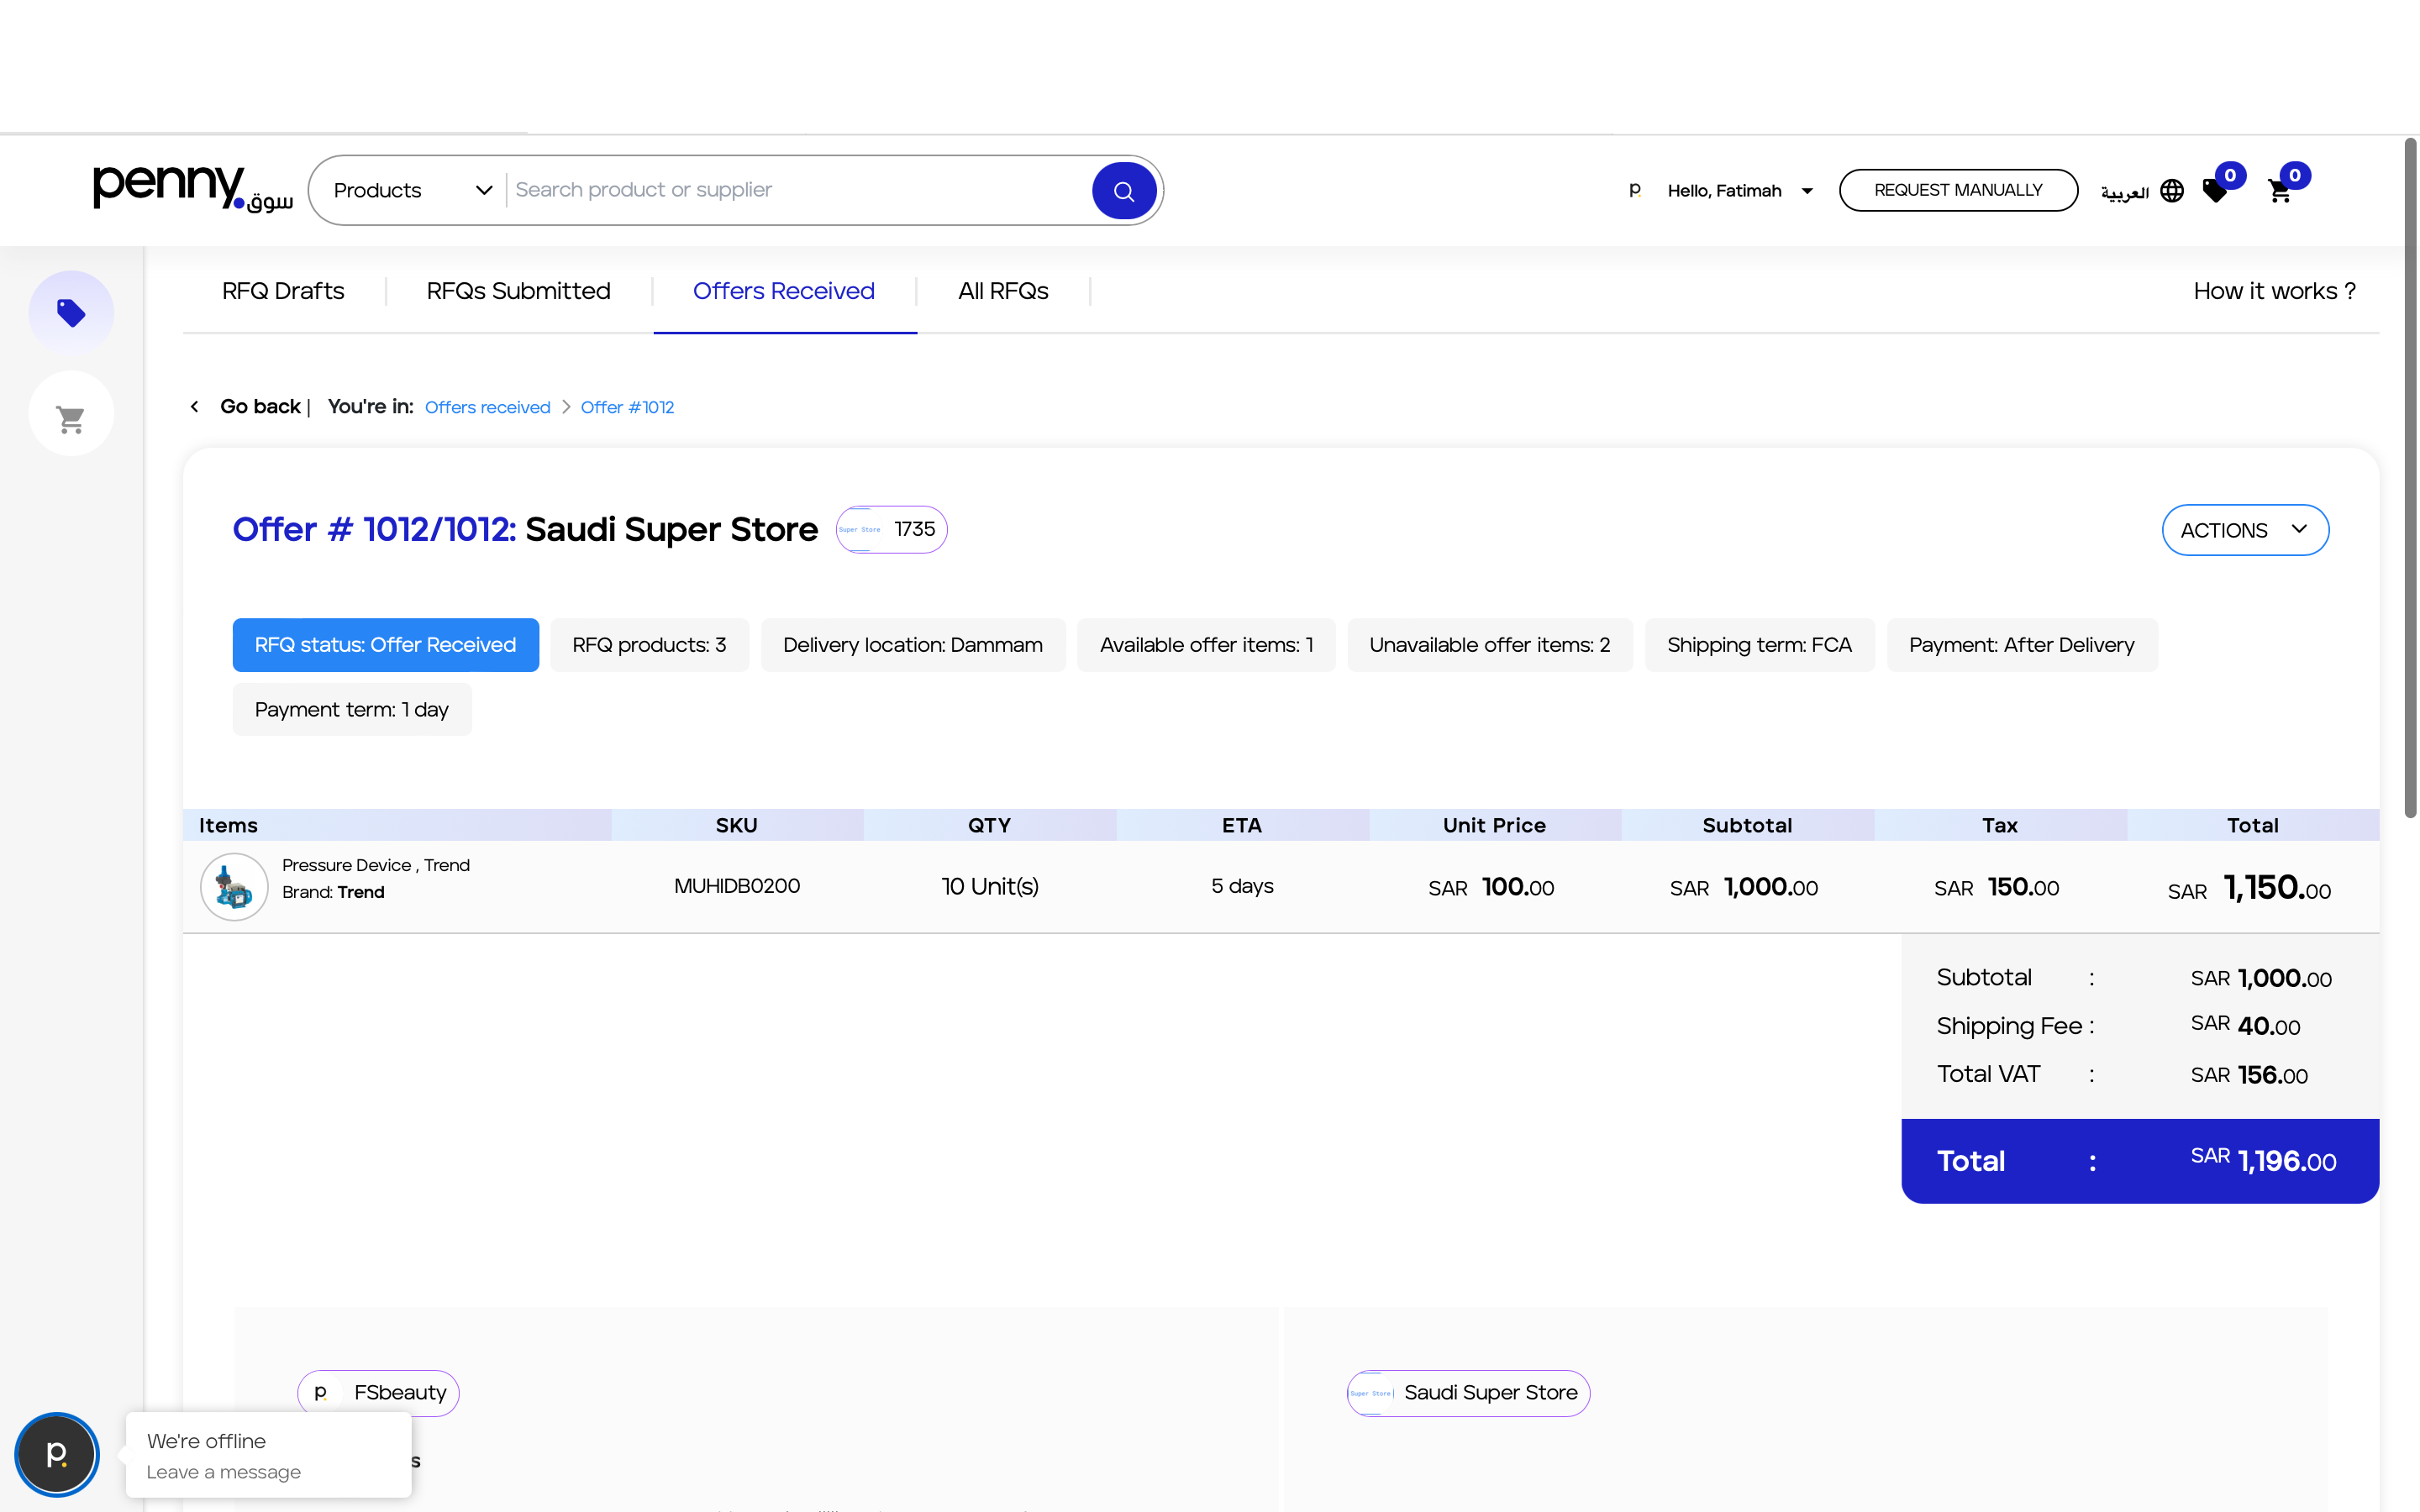The height and width of the screenshot is (1512, 2420).
Task: Switch language to Arabic
Action: click(x=2124, y=192)
